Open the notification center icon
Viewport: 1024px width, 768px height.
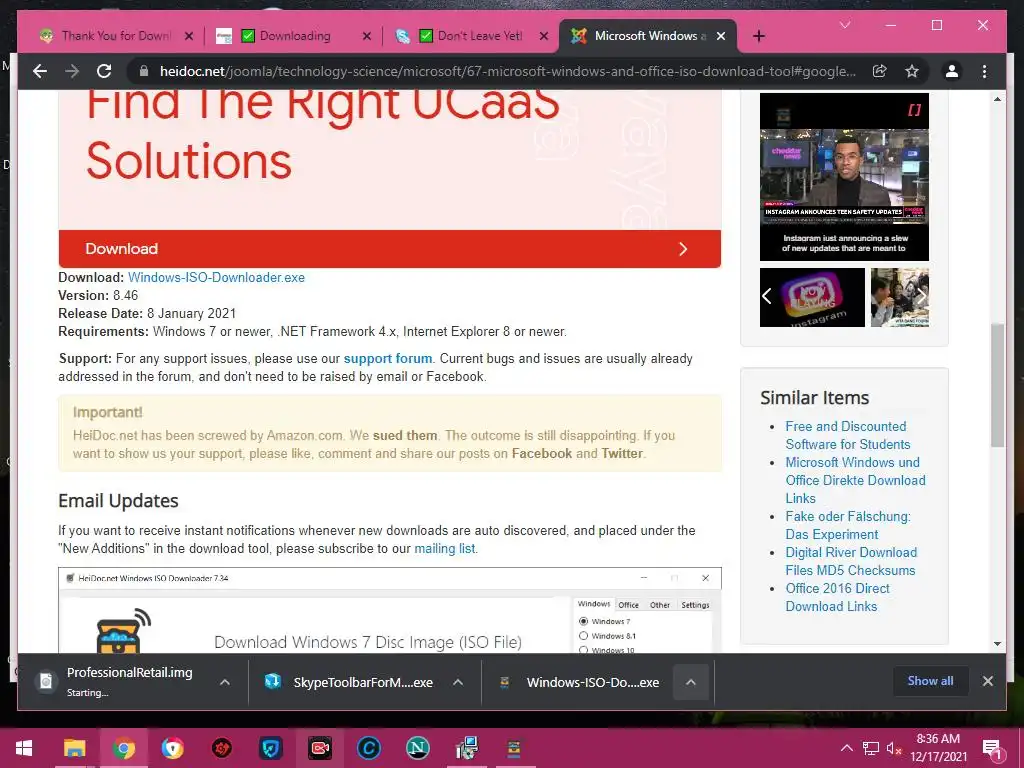coord(992,748)
